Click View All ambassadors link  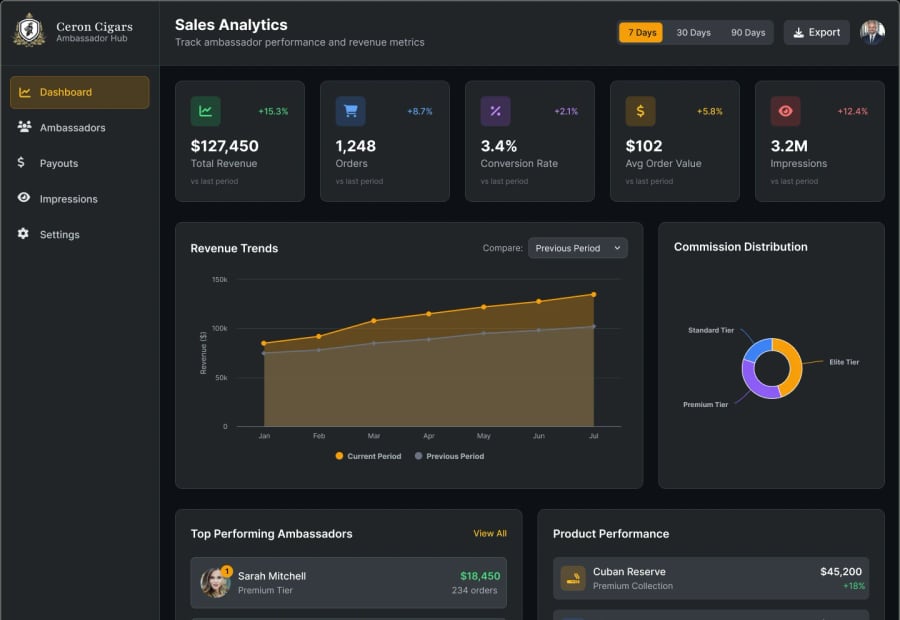pyautogui.click(x=490, y=533)
